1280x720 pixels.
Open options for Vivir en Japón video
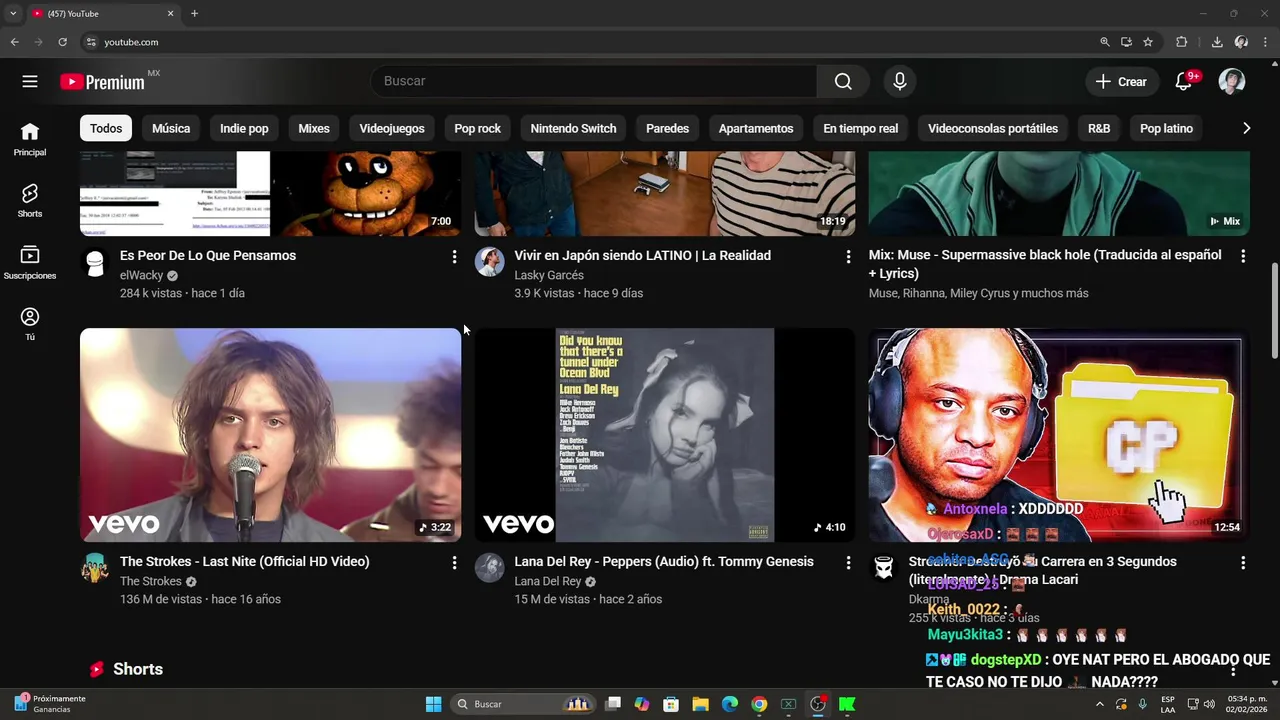pos(848,257)
